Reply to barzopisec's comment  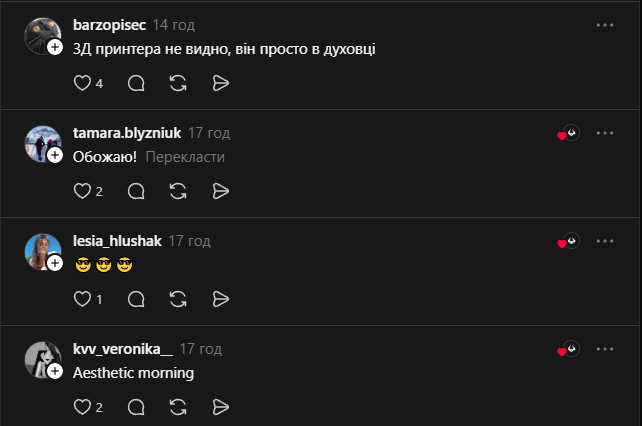coord(137,84)
